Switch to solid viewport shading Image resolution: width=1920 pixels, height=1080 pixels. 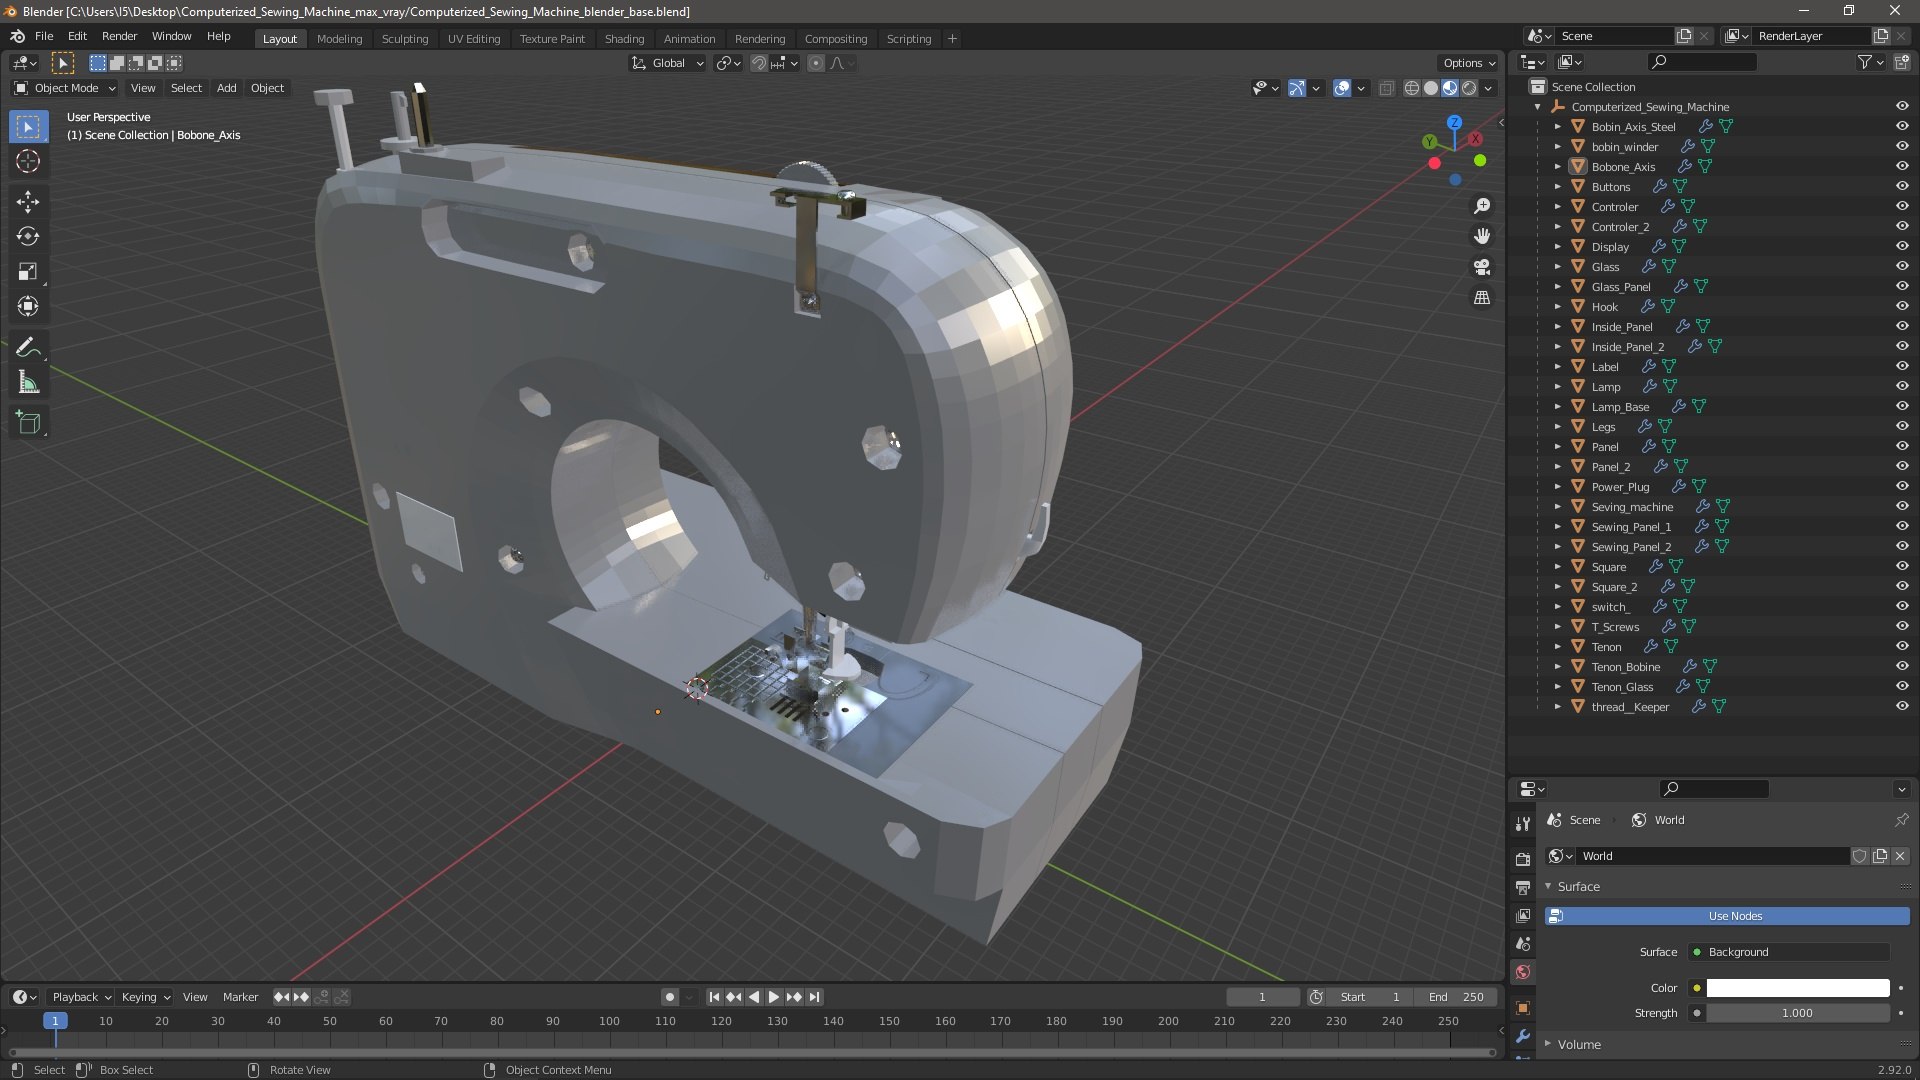click(1431, 88)
